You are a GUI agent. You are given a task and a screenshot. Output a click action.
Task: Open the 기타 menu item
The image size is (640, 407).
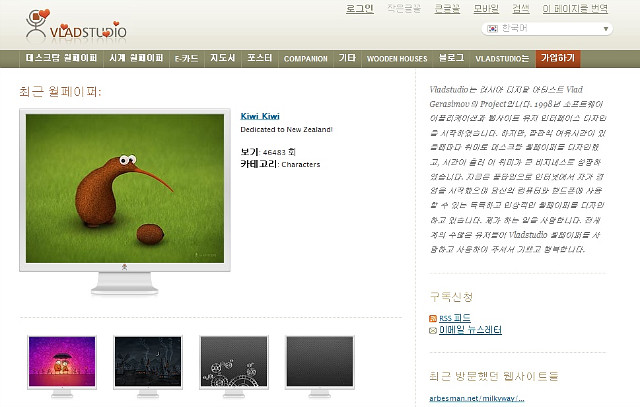(x=347, y=58)
